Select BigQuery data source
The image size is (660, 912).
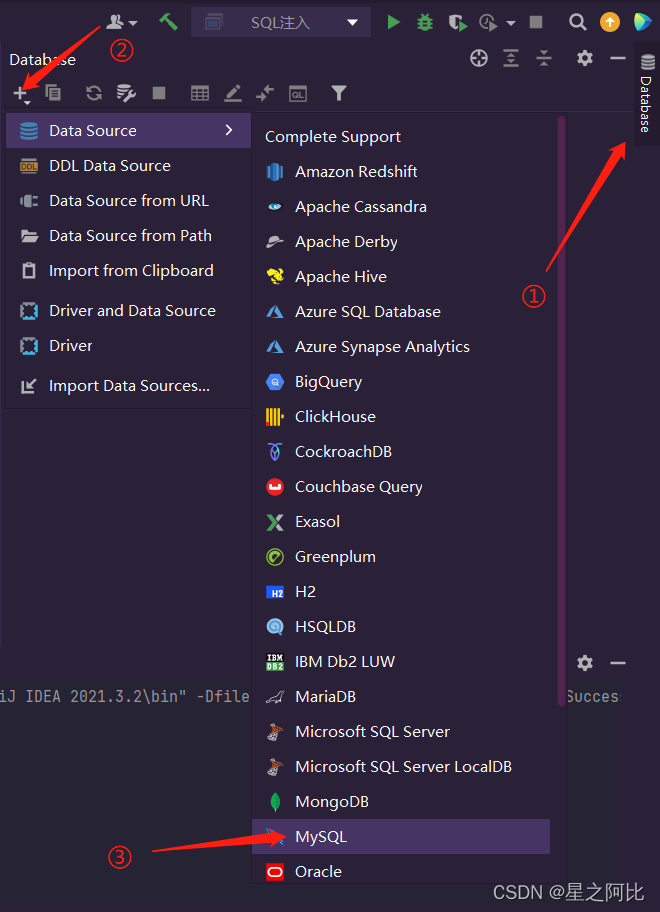[401, 382]
